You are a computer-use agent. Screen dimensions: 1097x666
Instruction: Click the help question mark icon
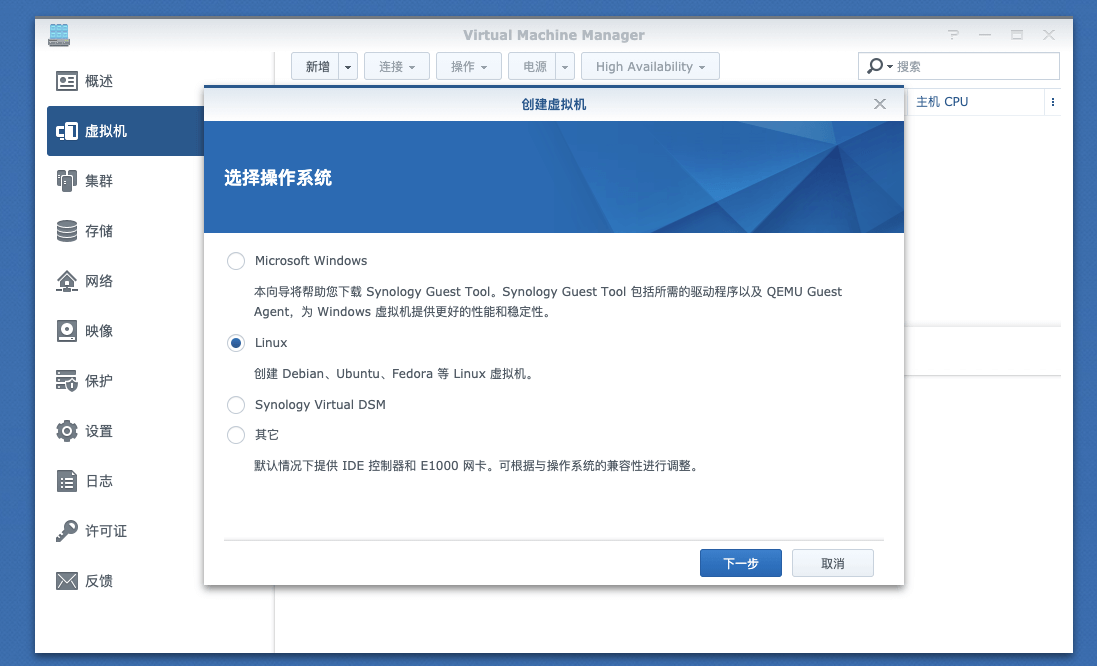pyautogui.click(x=953, y=35)
